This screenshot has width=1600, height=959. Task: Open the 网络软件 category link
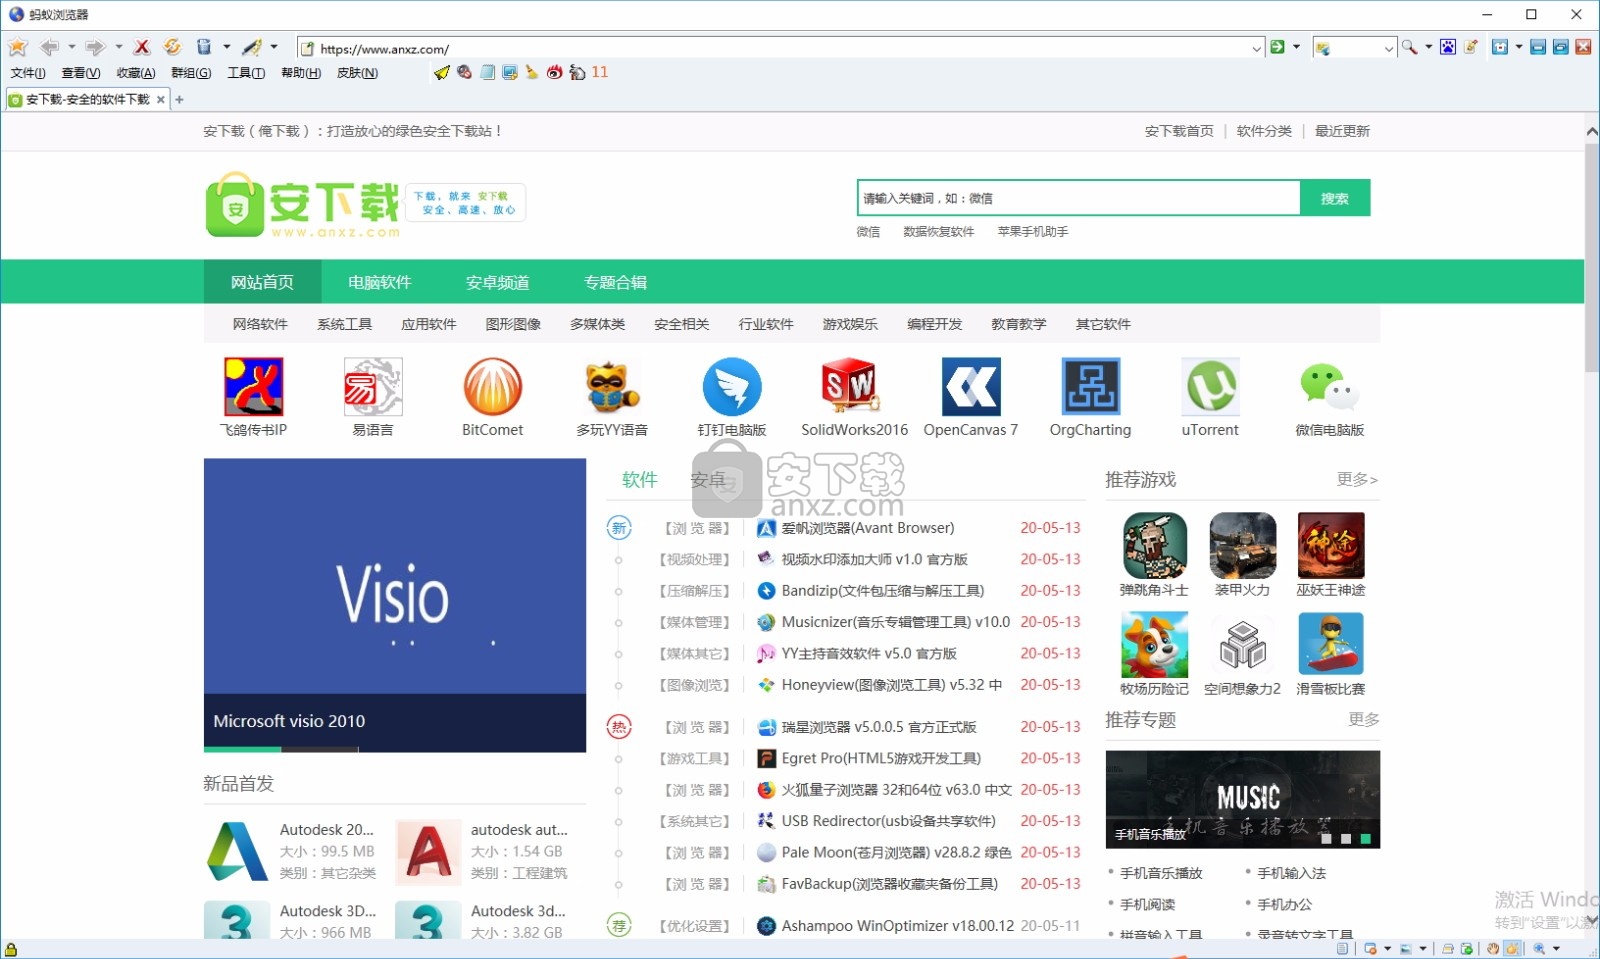click(x=260, y=324)
